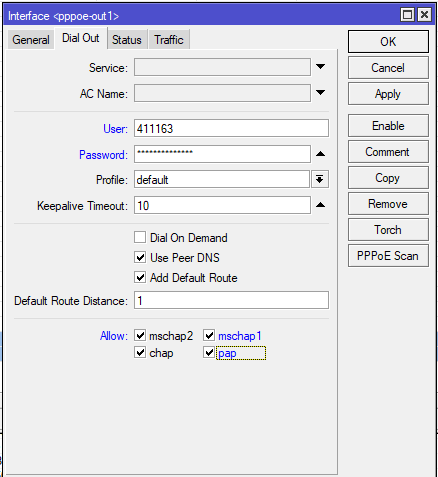The height and width of the screenshot is (477, 438).
Task: Open the Profile dropdown list
Action: click(x=320, y=180)
